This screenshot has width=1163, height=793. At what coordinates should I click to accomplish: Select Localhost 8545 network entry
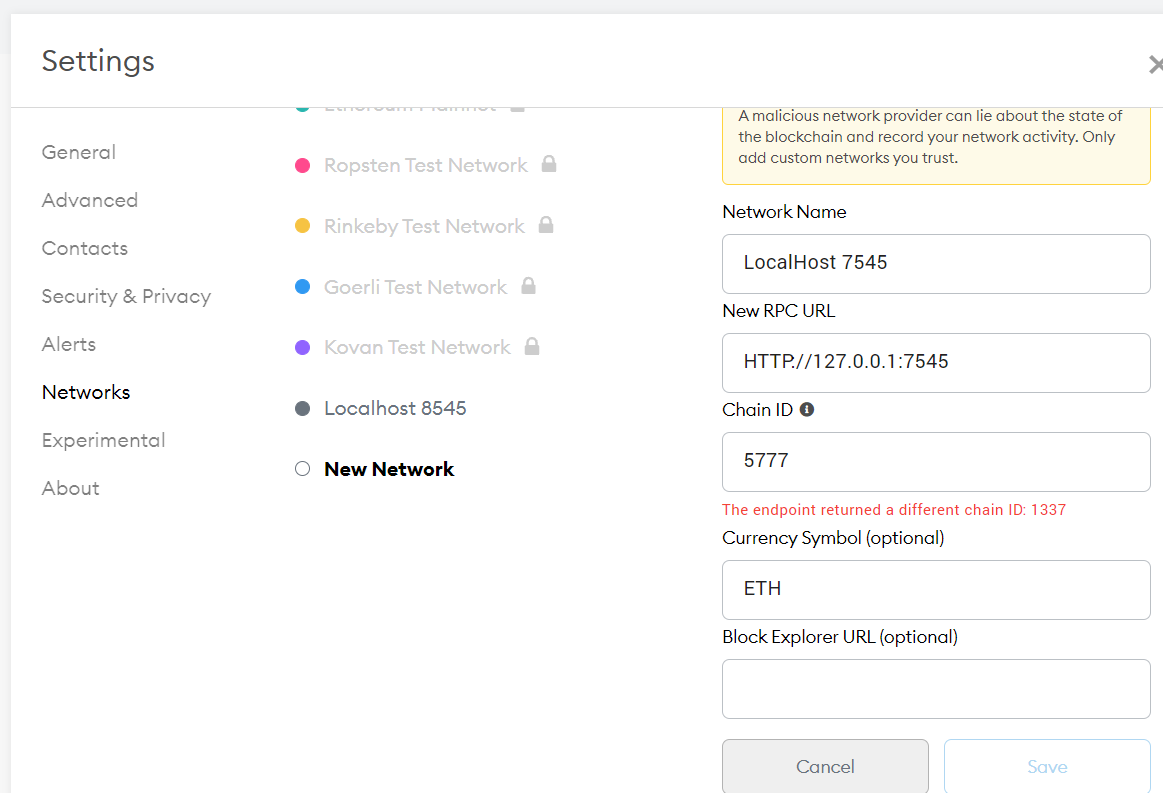395,408
